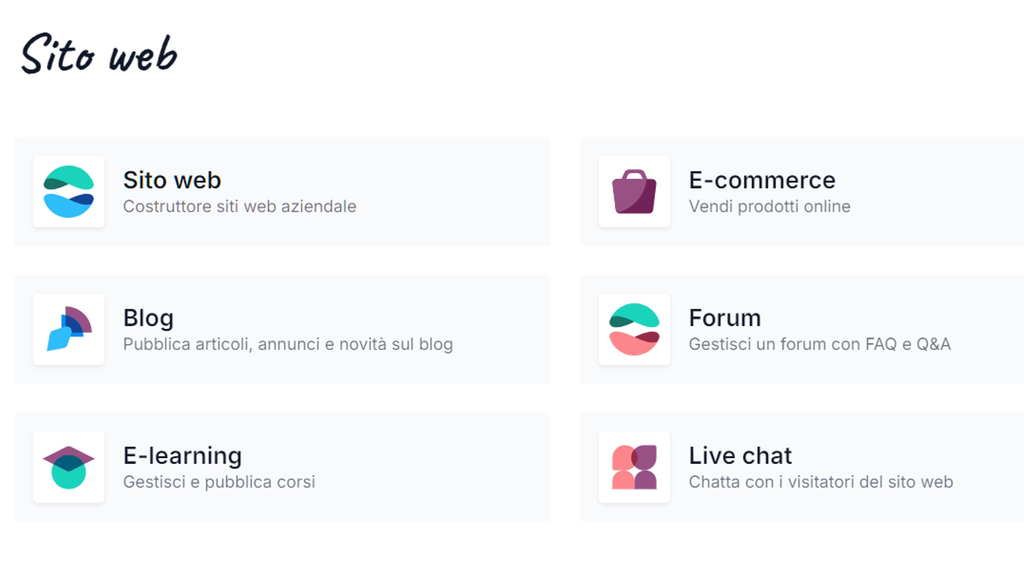Open the E-commerce app title
The width and height of the screenshot is (1024, 571).
762,180
